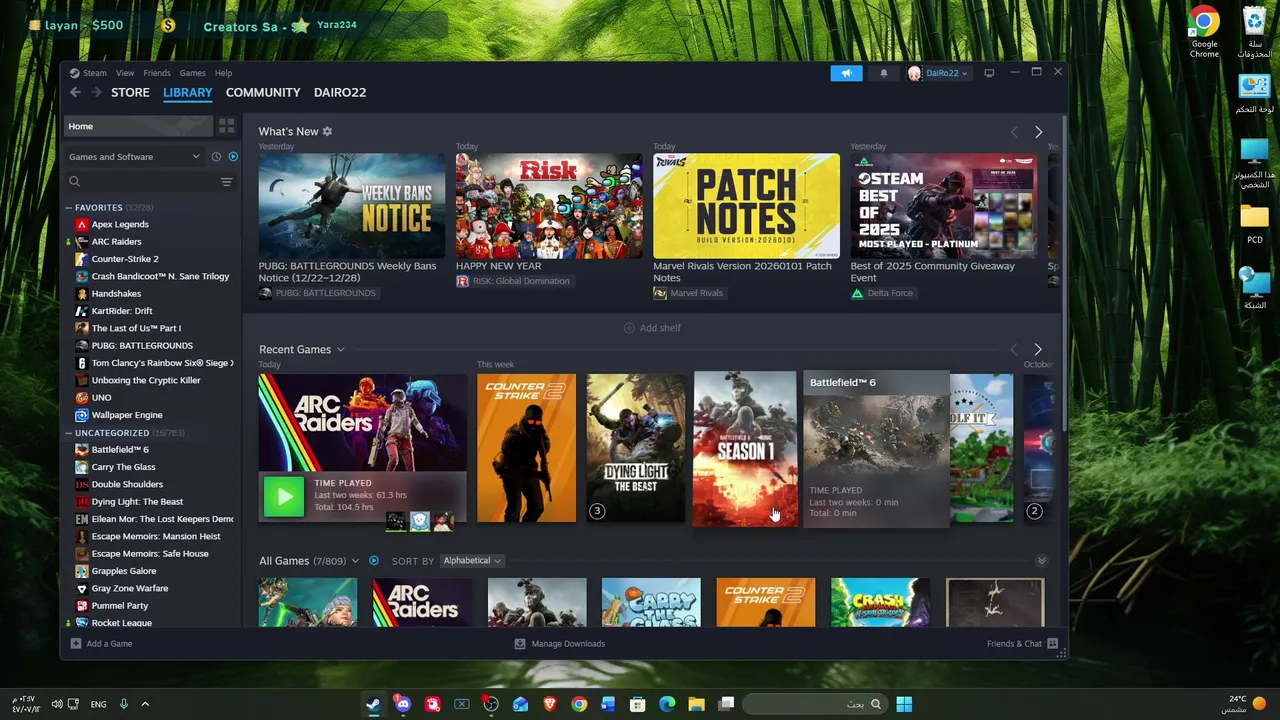
Task: Toggle sort by recent activity clock icon
Action: tap(216, 157)
